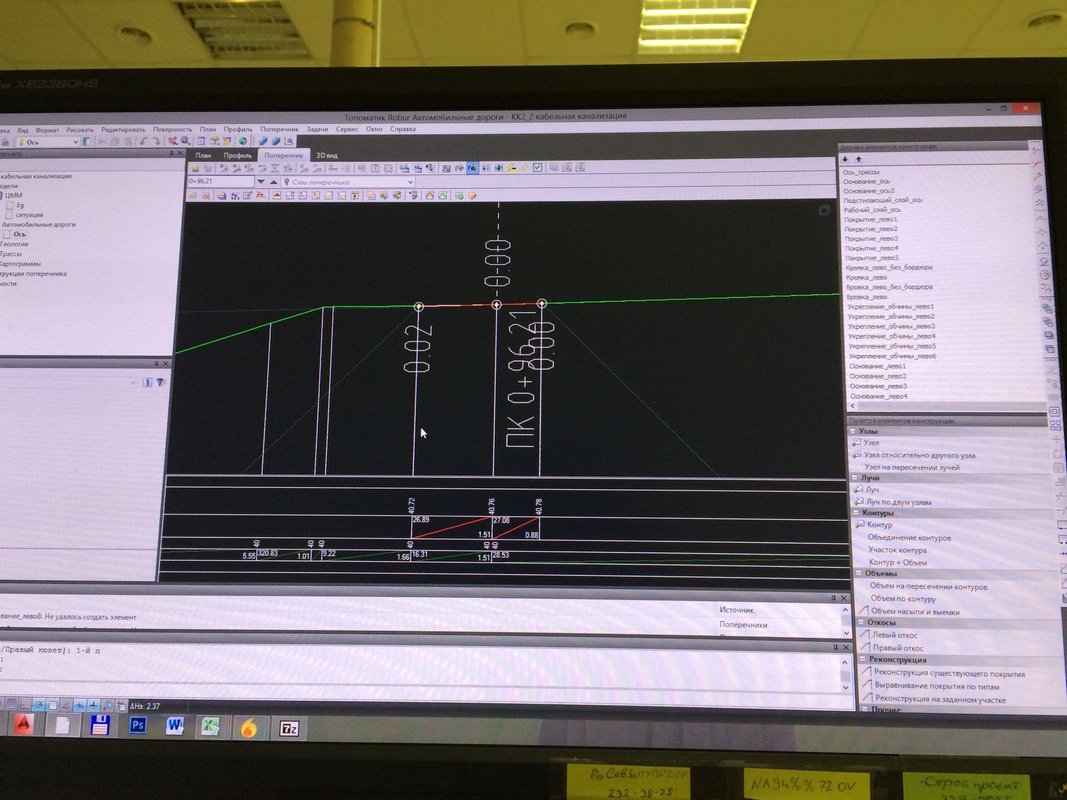Select Покрытие_лево1 in construction tree
Image resolution: width=1067 pixels, height=800 pixels.
870,219
